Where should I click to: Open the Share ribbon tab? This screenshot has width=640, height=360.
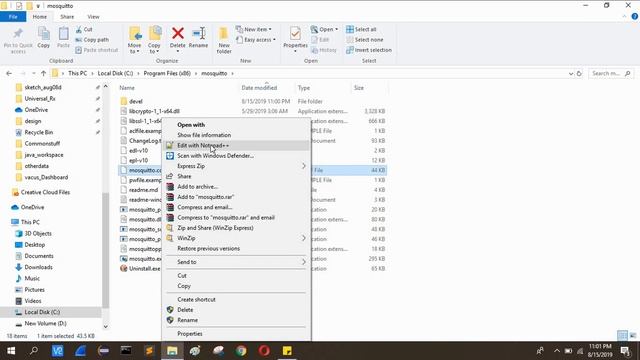67,17
